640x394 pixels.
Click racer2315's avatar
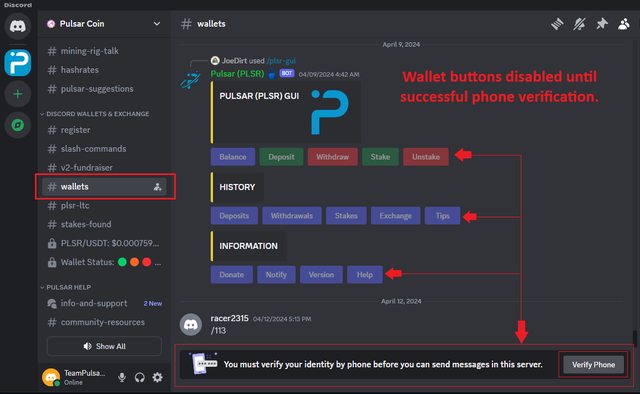[191, 325]
